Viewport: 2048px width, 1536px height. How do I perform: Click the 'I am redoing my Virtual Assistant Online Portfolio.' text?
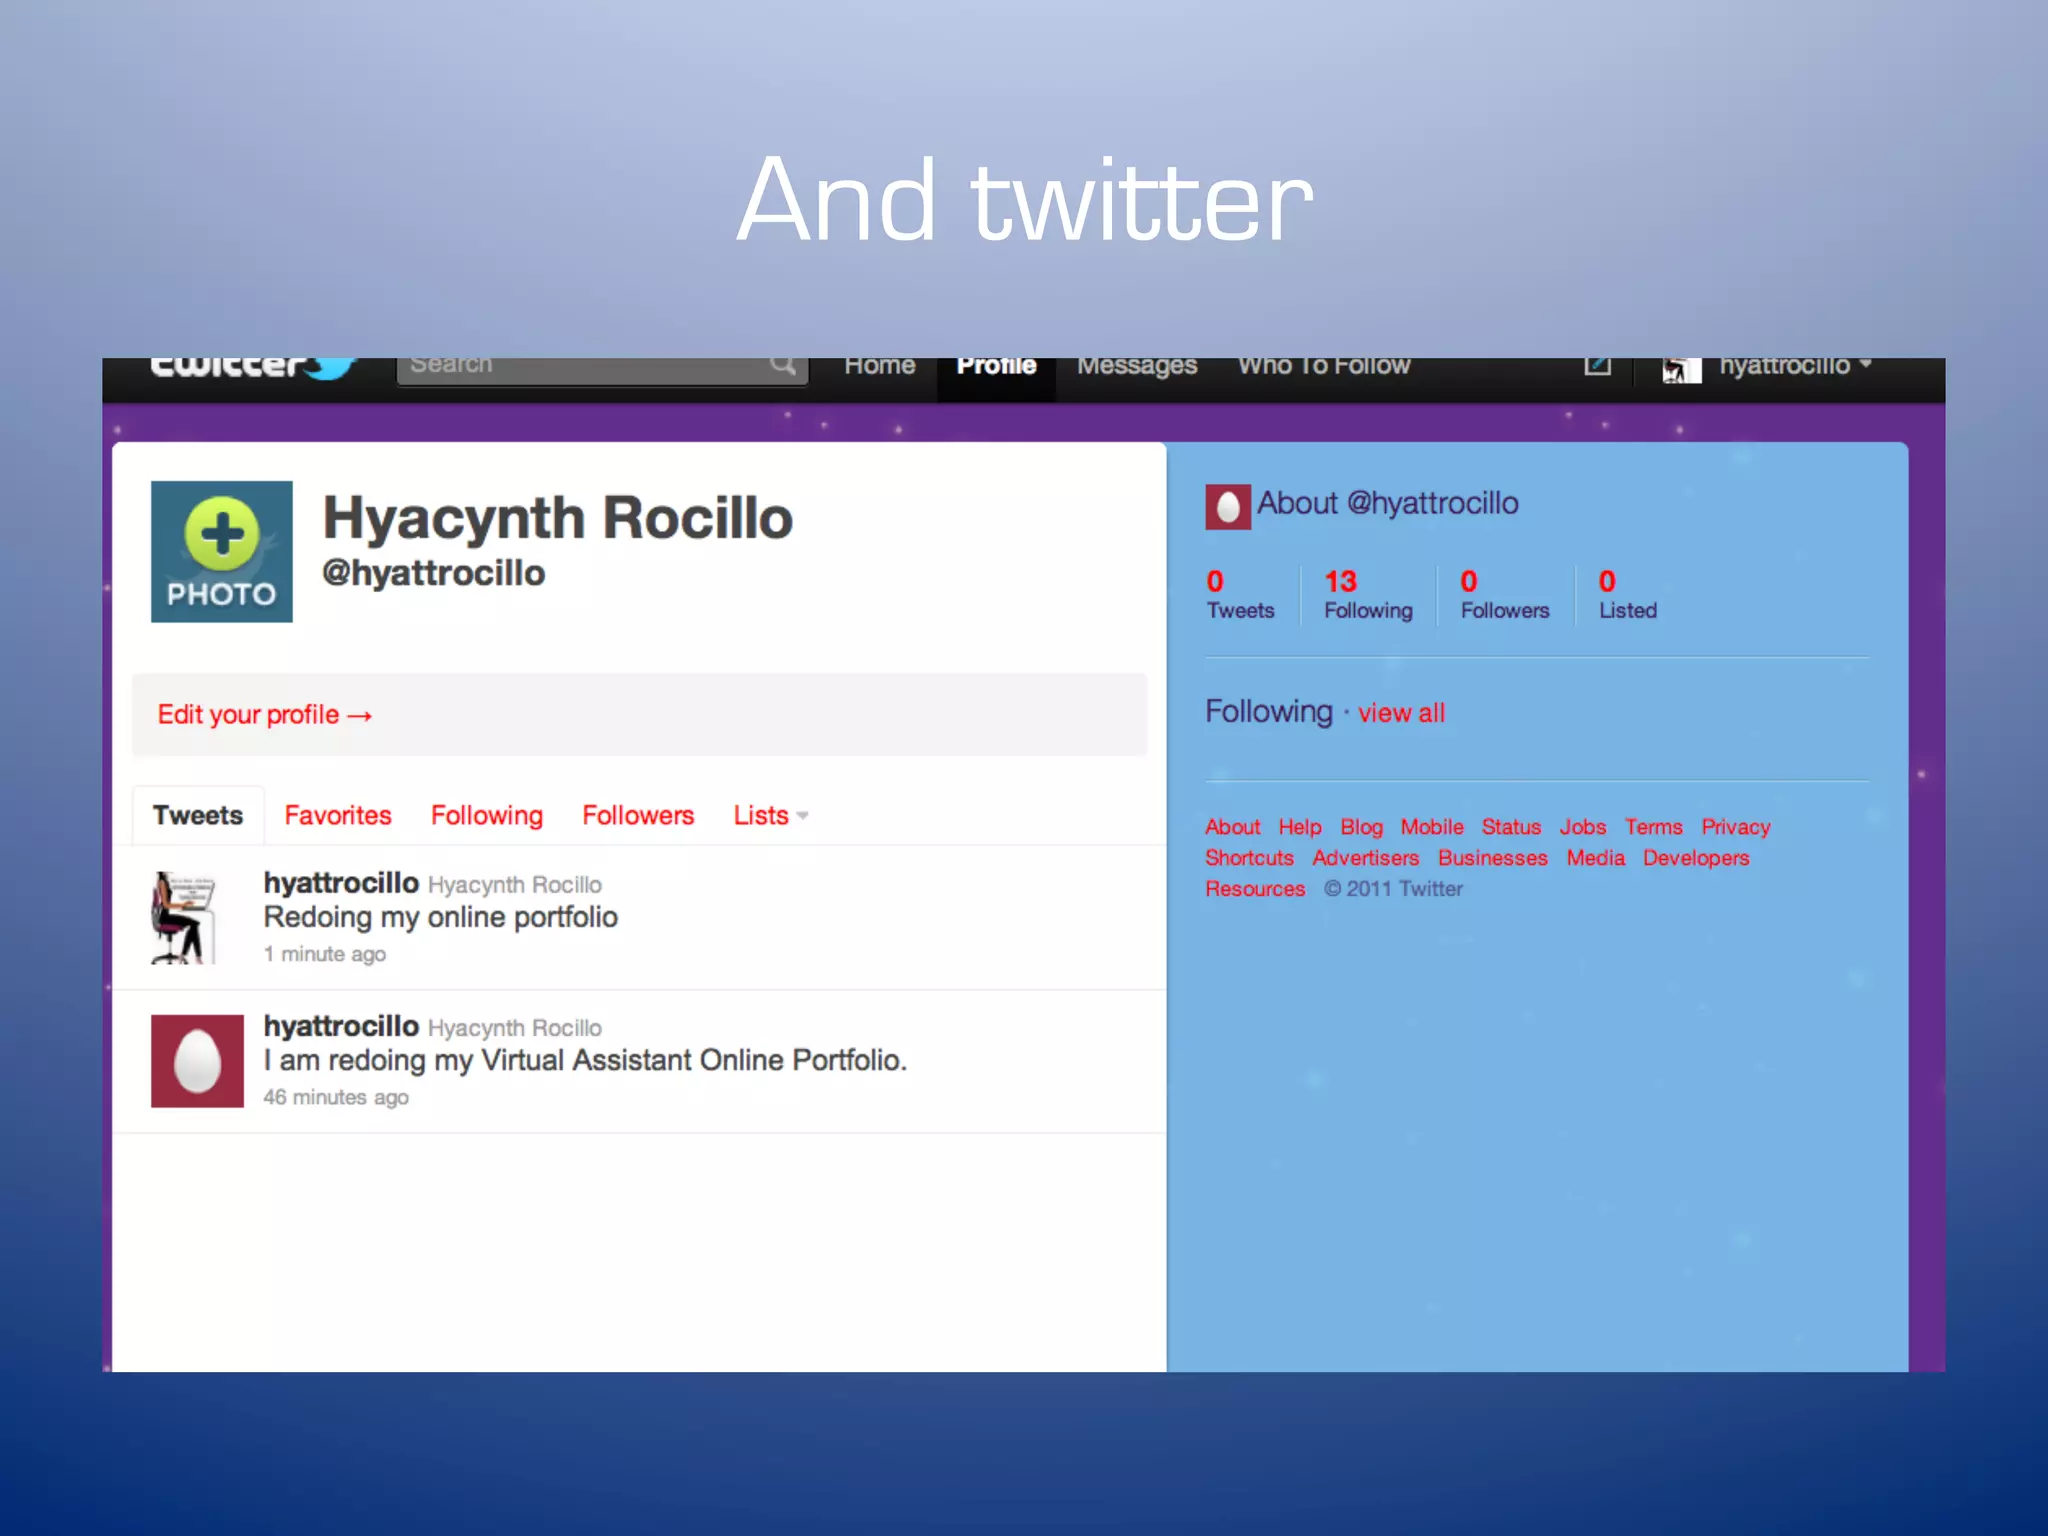[585, 1061]
